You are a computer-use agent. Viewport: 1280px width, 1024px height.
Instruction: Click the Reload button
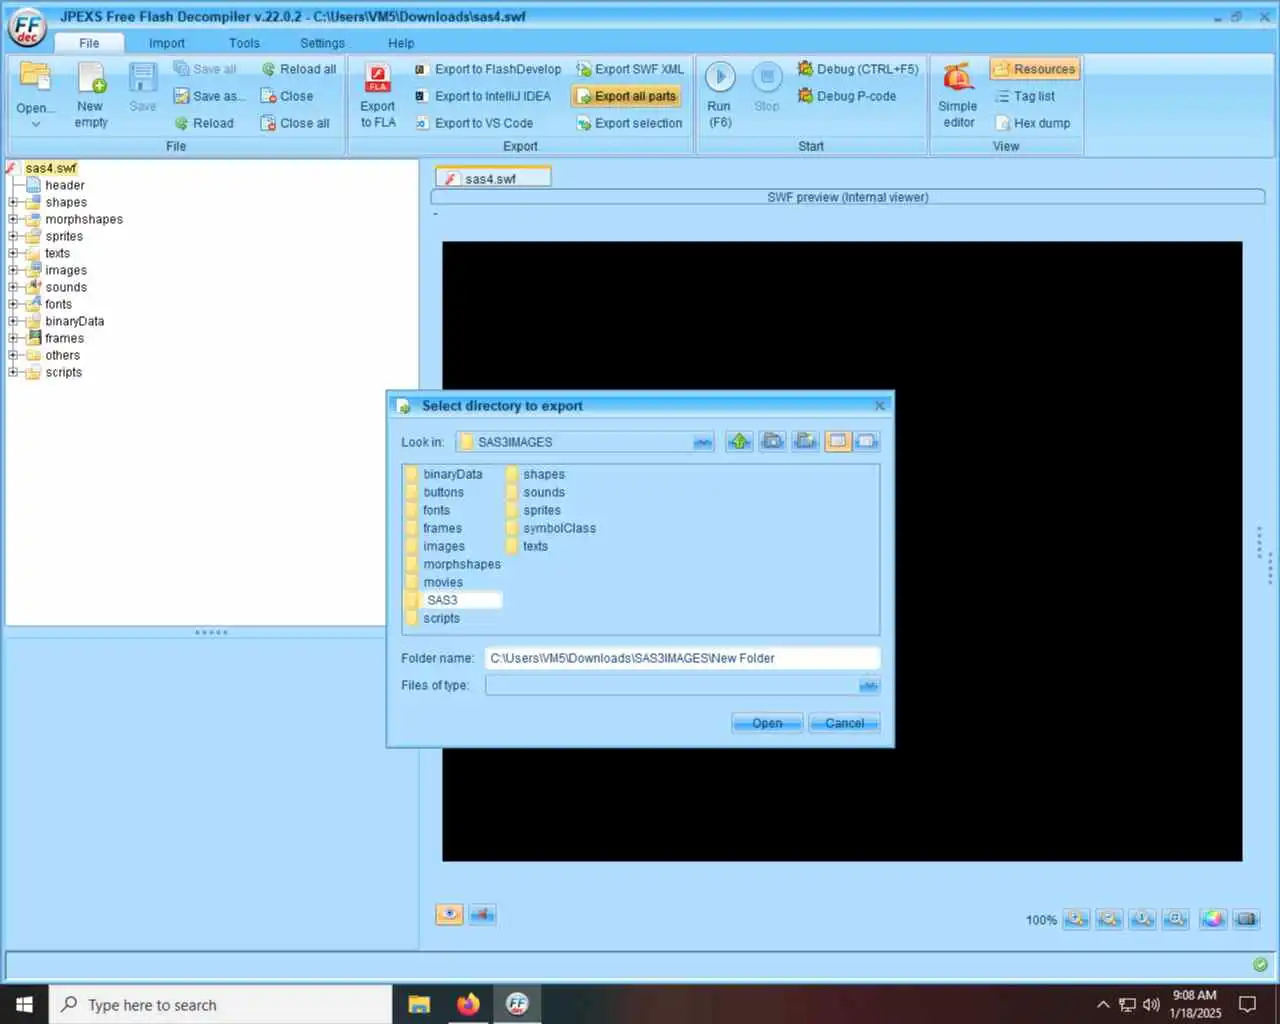[x=204, y=123]
